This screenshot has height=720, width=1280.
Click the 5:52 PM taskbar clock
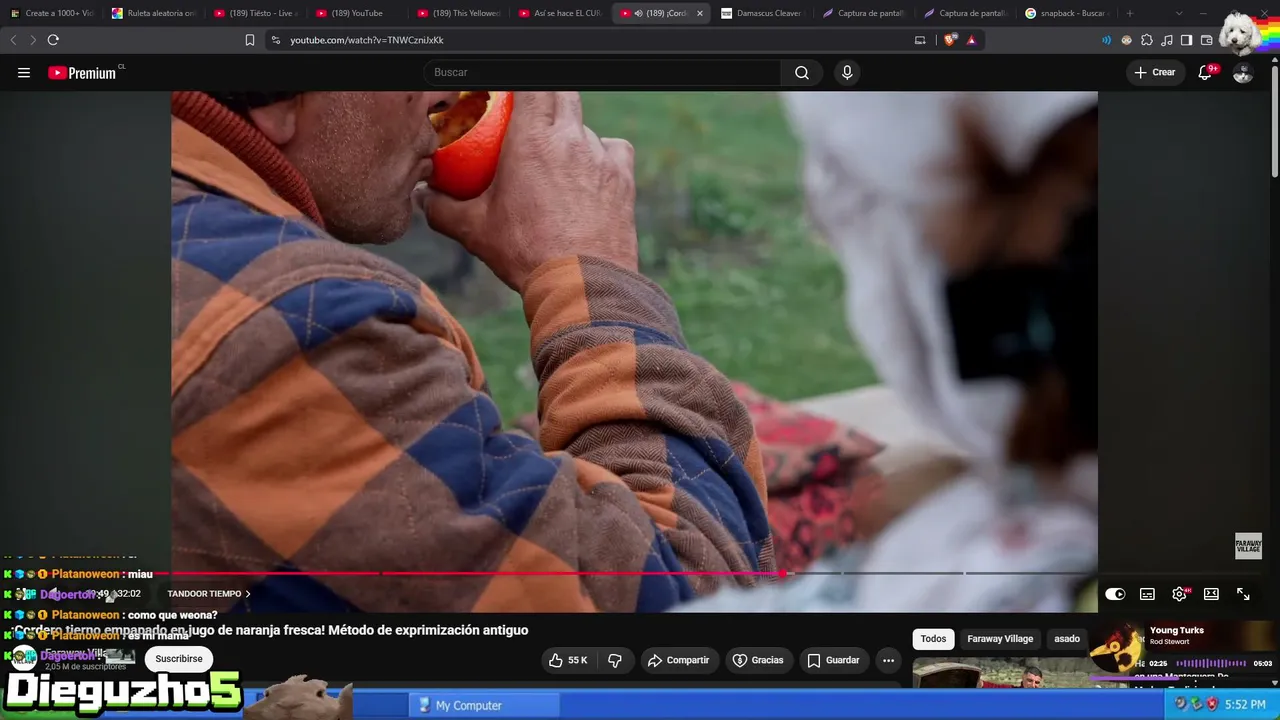1245,705
